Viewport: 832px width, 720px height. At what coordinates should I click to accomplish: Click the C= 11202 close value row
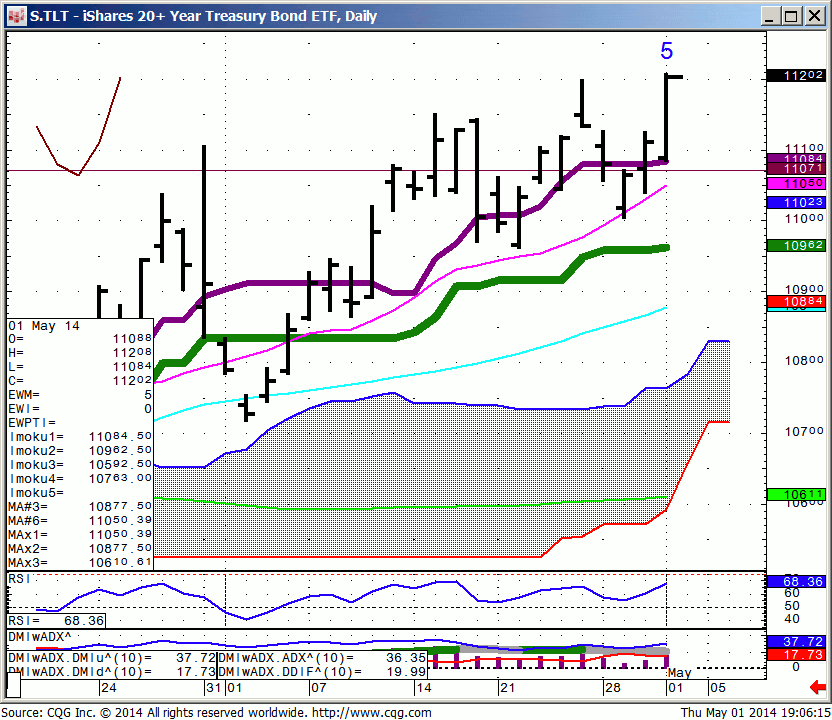click(x=80, y=380)
